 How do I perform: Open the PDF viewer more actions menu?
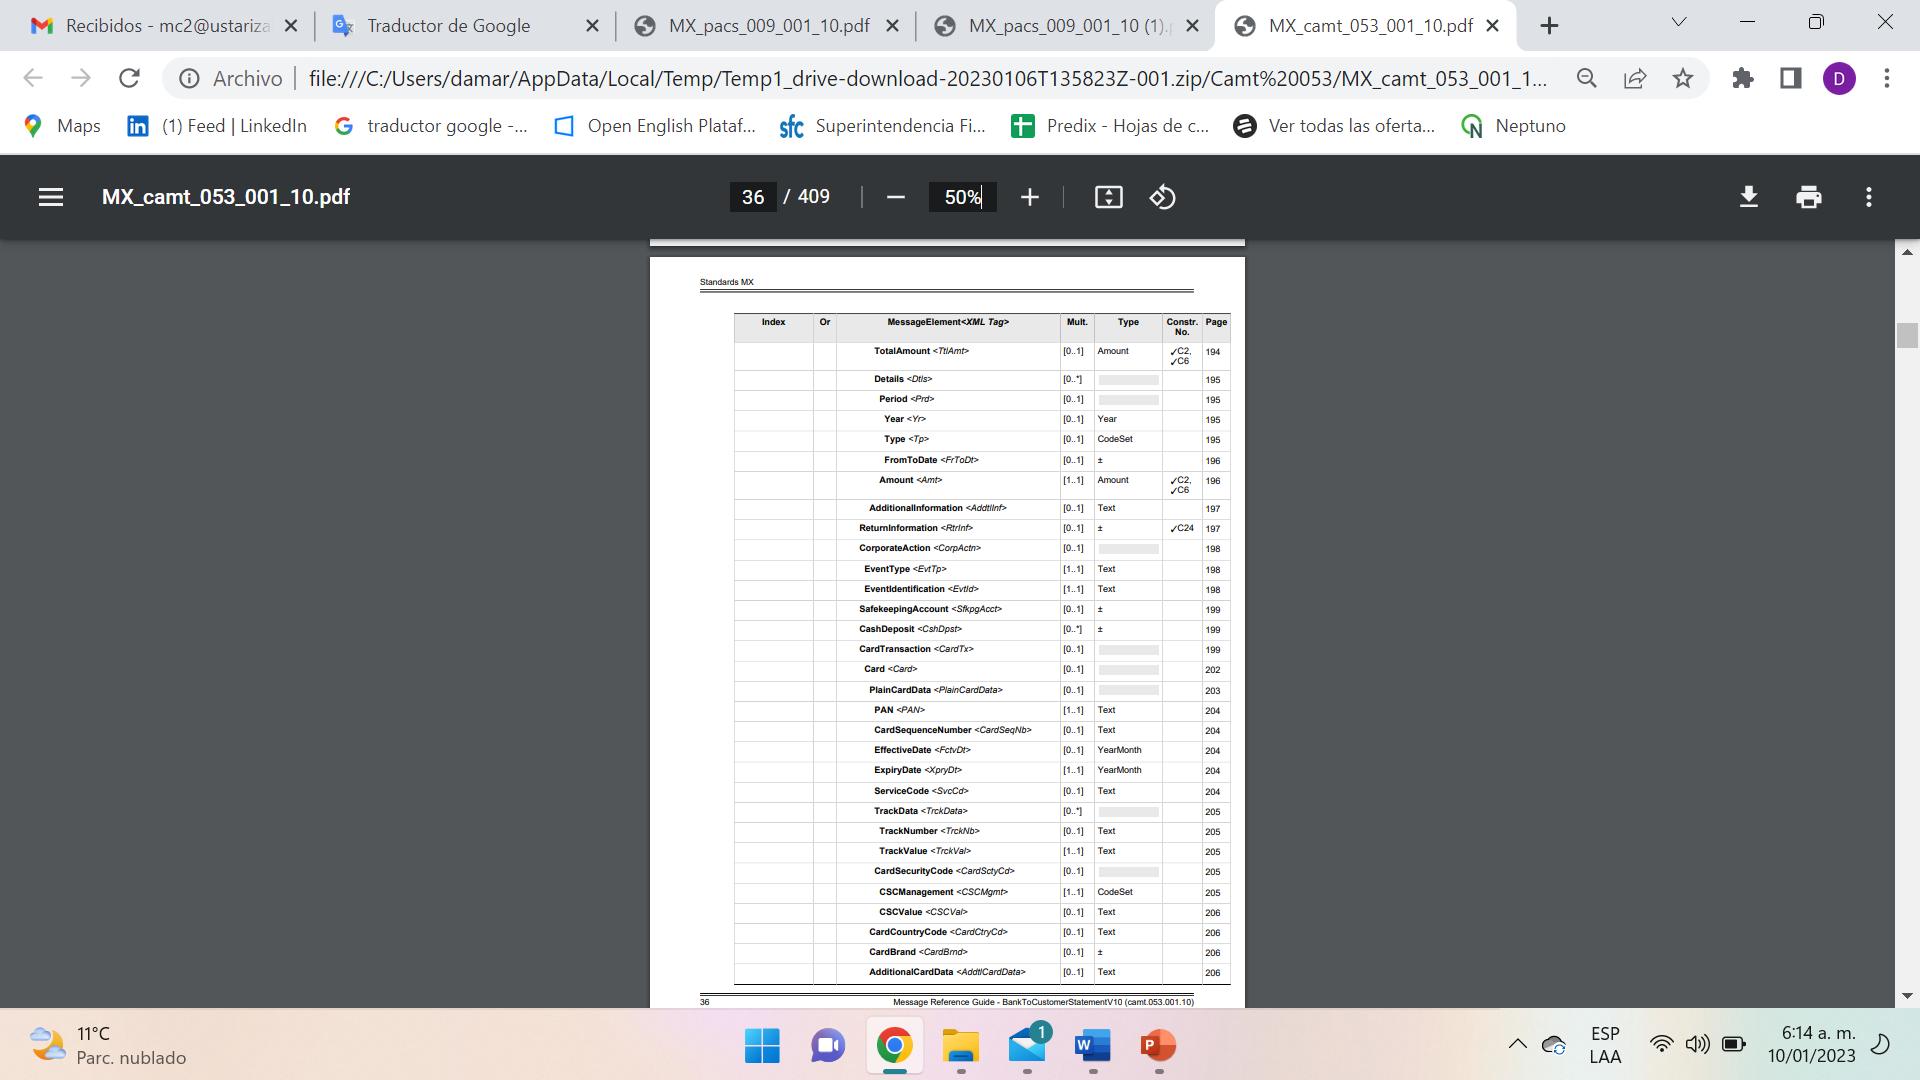1868,197
